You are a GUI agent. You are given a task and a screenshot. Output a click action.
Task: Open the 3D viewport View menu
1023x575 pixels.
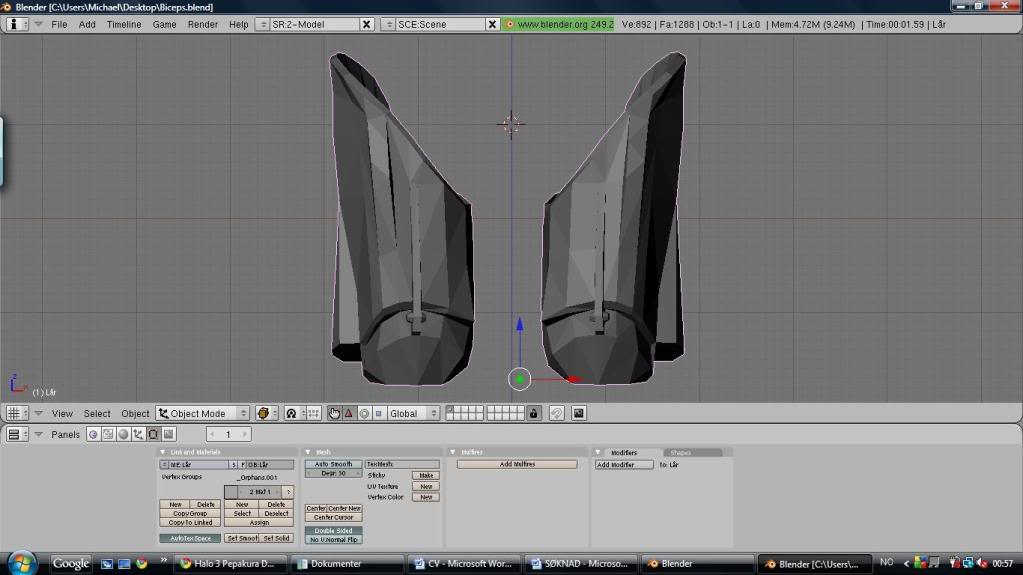point(62,413)
